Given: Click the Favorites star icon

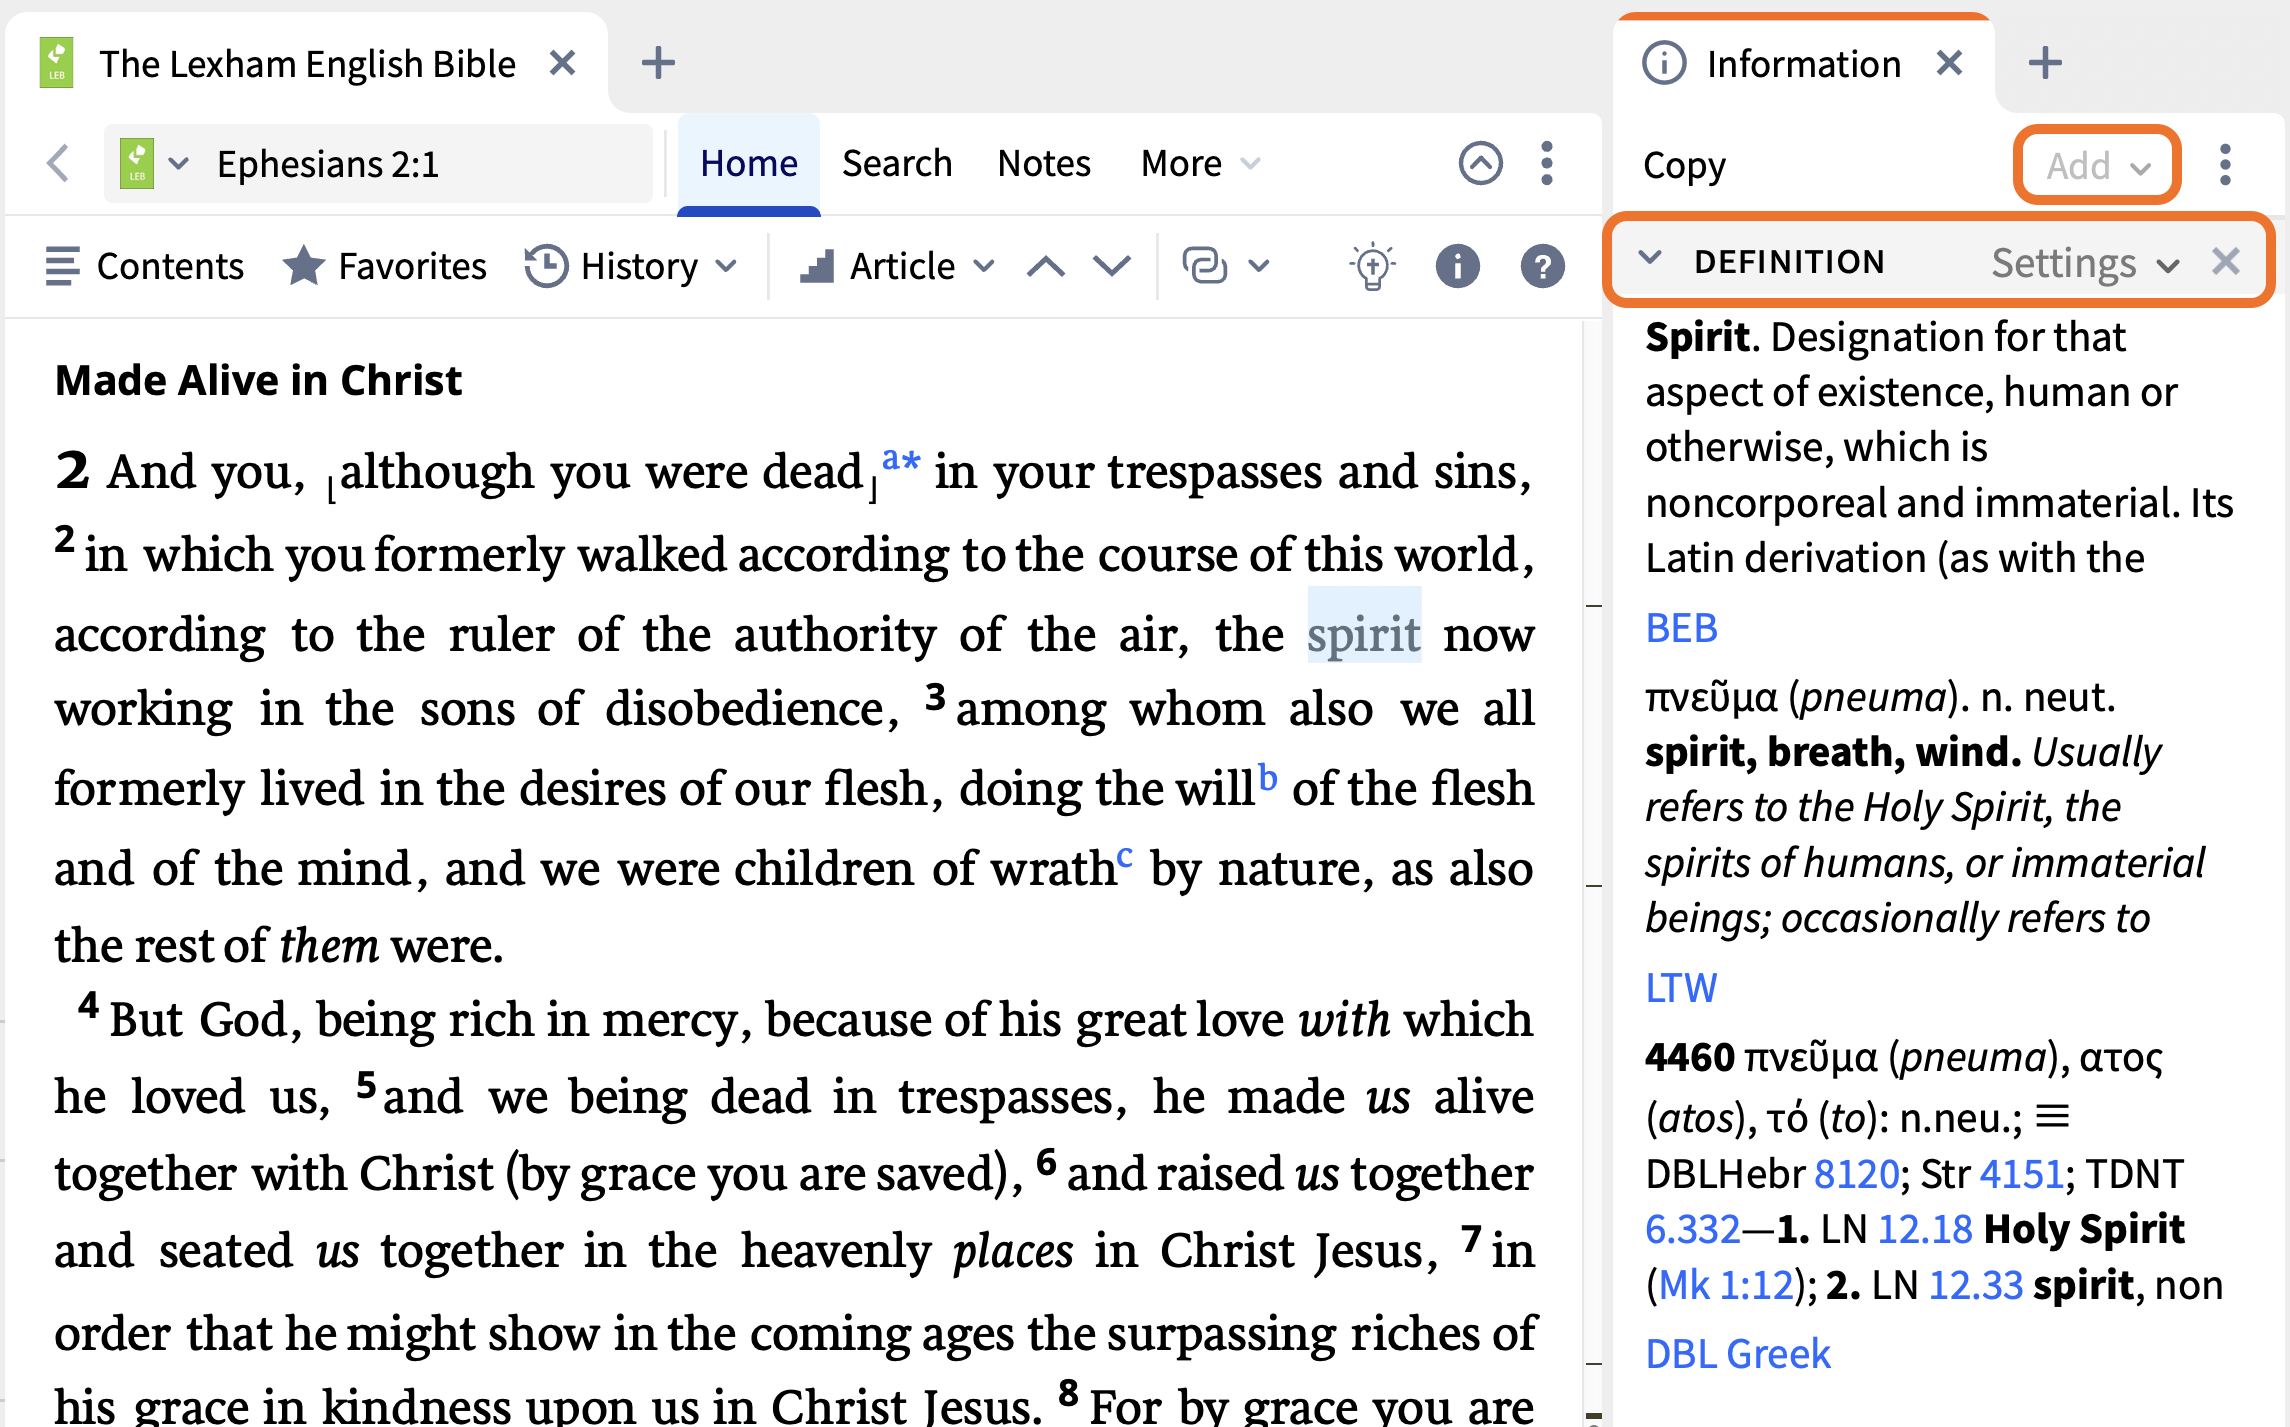Looking at the screenshot, I should coord(303,266).
